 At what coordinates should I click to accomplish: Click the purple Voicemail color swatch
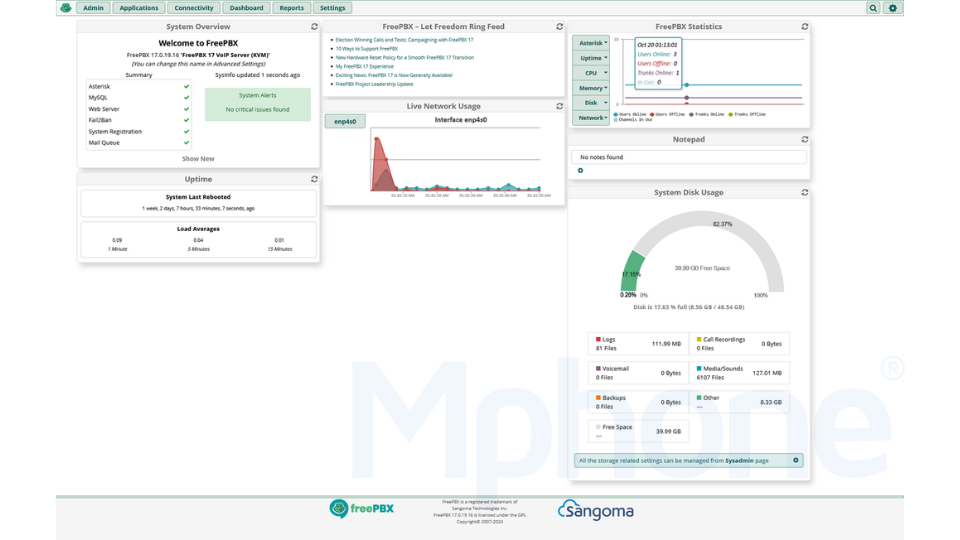(x=598, y=368)
